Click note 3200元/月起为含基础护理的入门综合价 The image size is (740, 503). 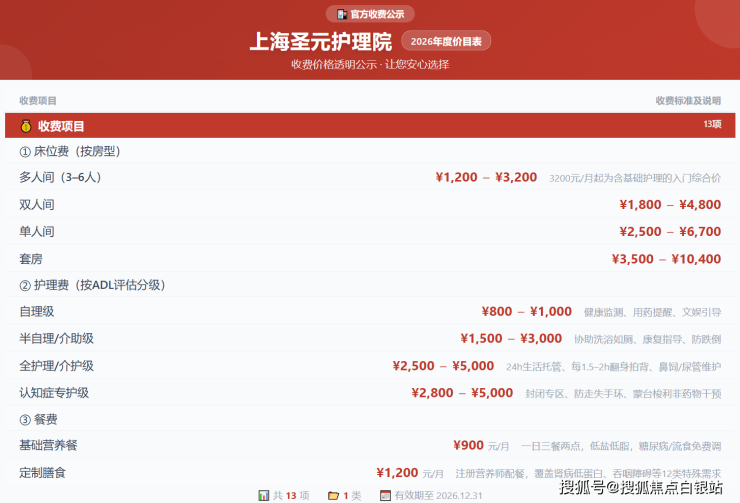click(x=635, y=178)
